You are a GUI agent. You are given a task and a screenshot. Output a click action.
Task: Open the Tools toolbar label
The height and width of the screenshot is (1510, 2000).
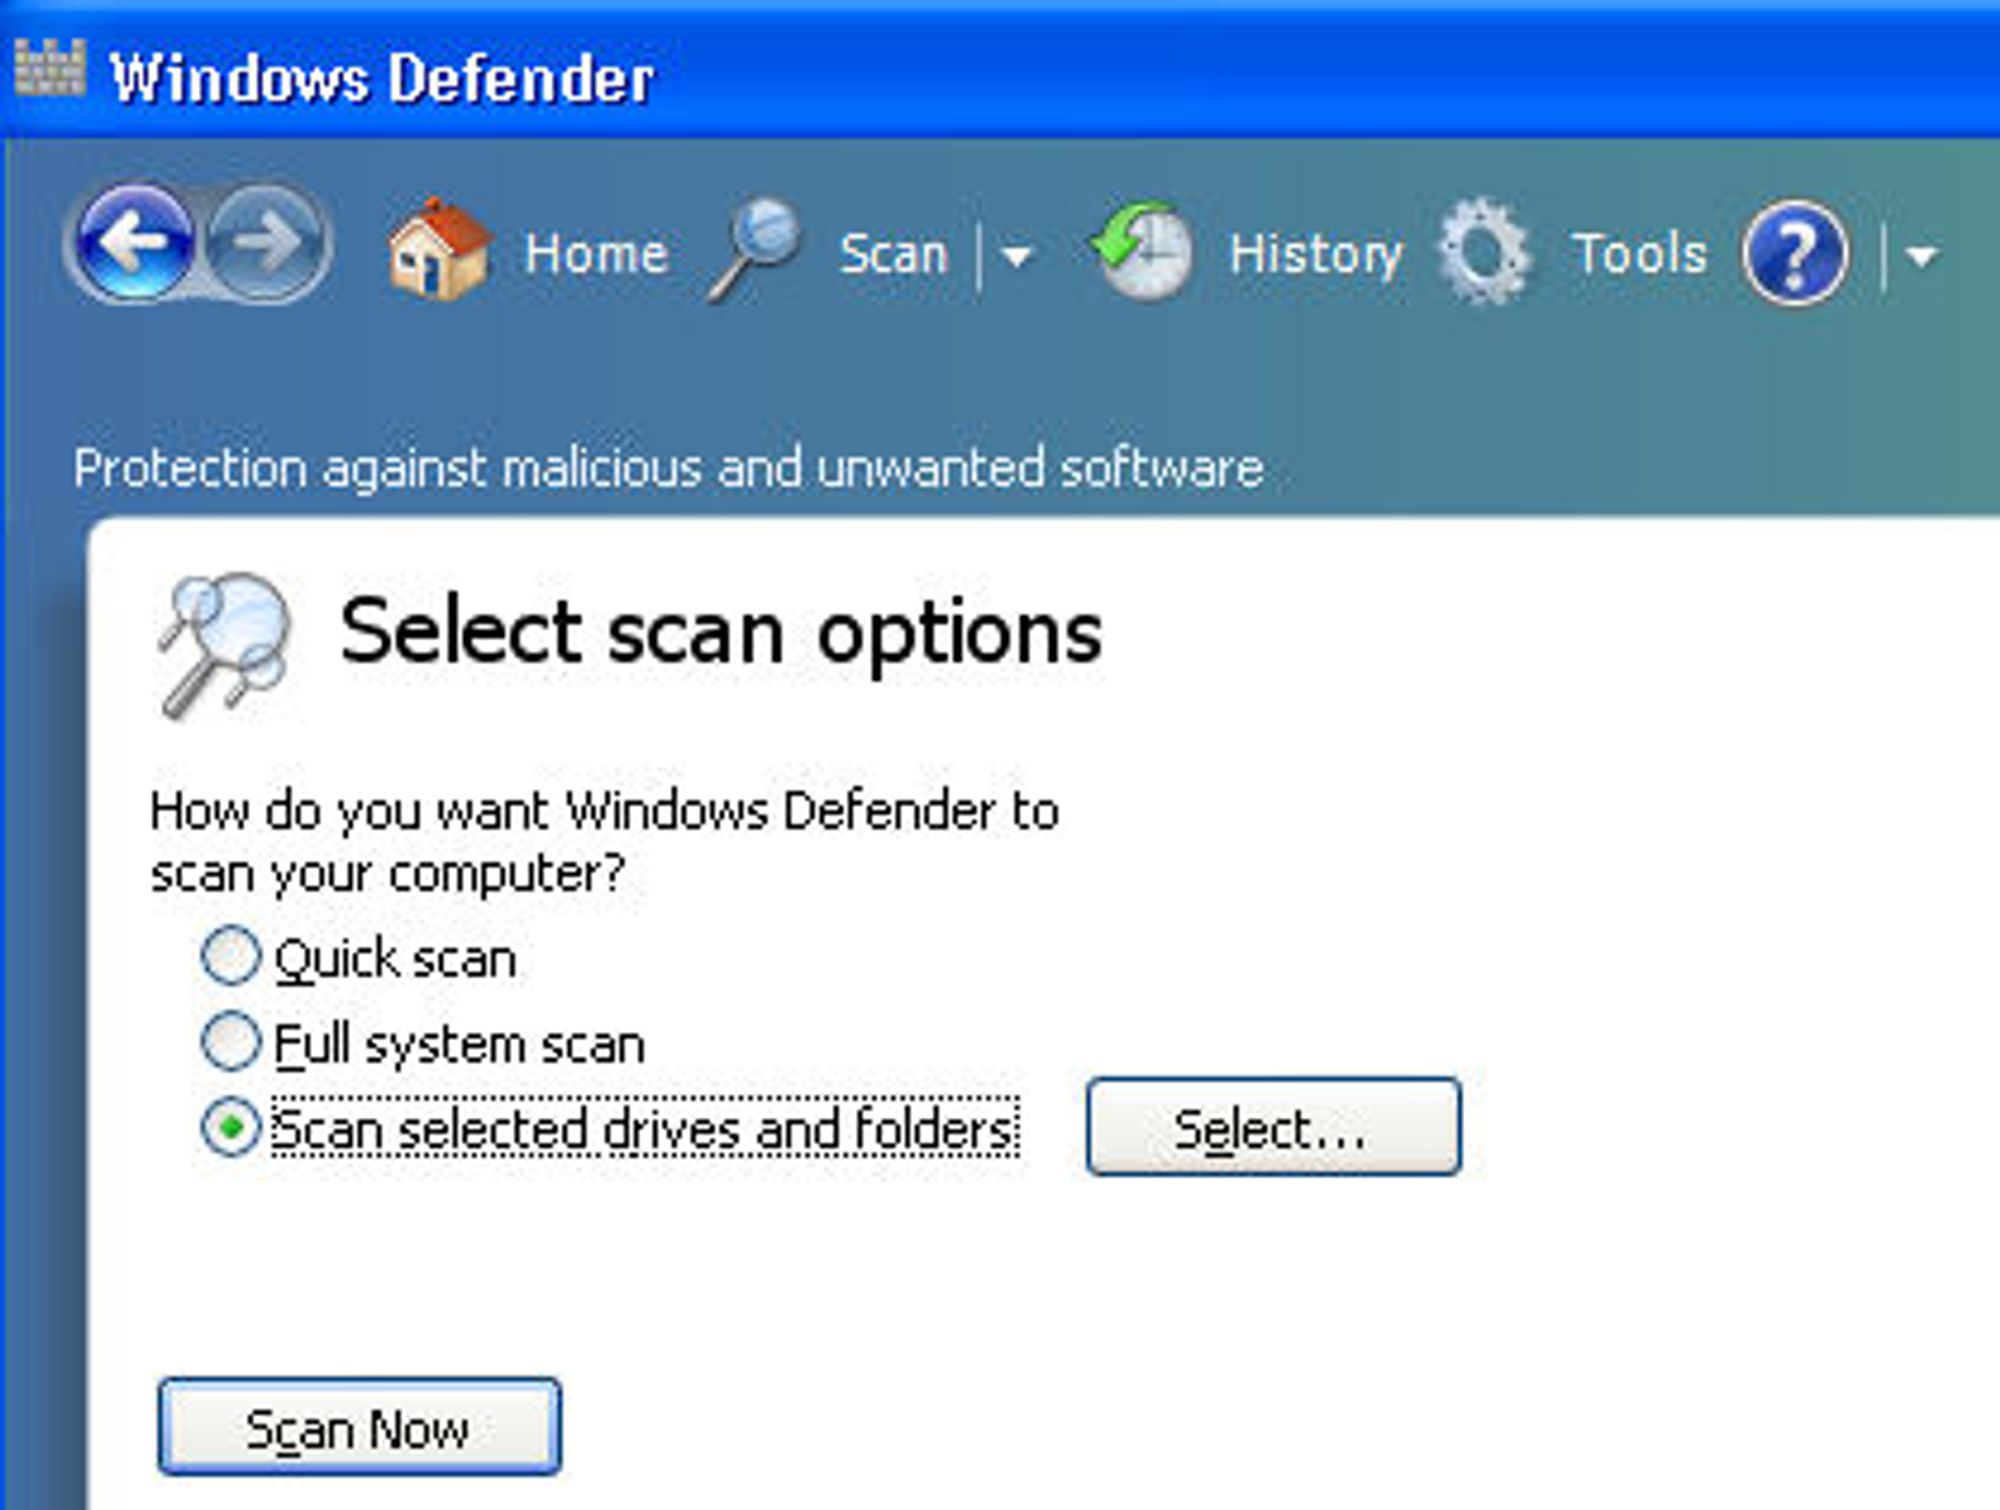pyautogui.click(x=1640, y=254)
